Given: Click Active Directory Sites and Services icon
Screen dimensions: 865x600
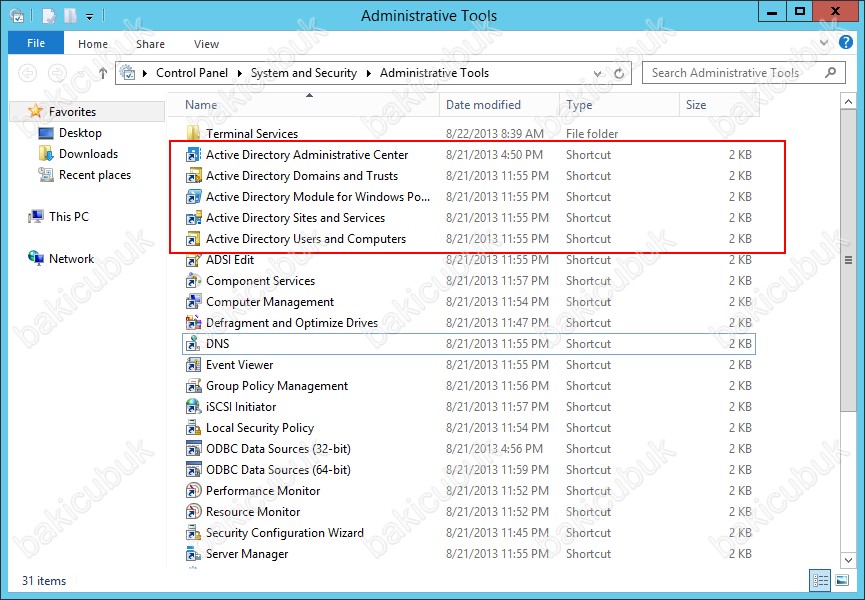Looking at the screenshot, I should tap(193, 218).
